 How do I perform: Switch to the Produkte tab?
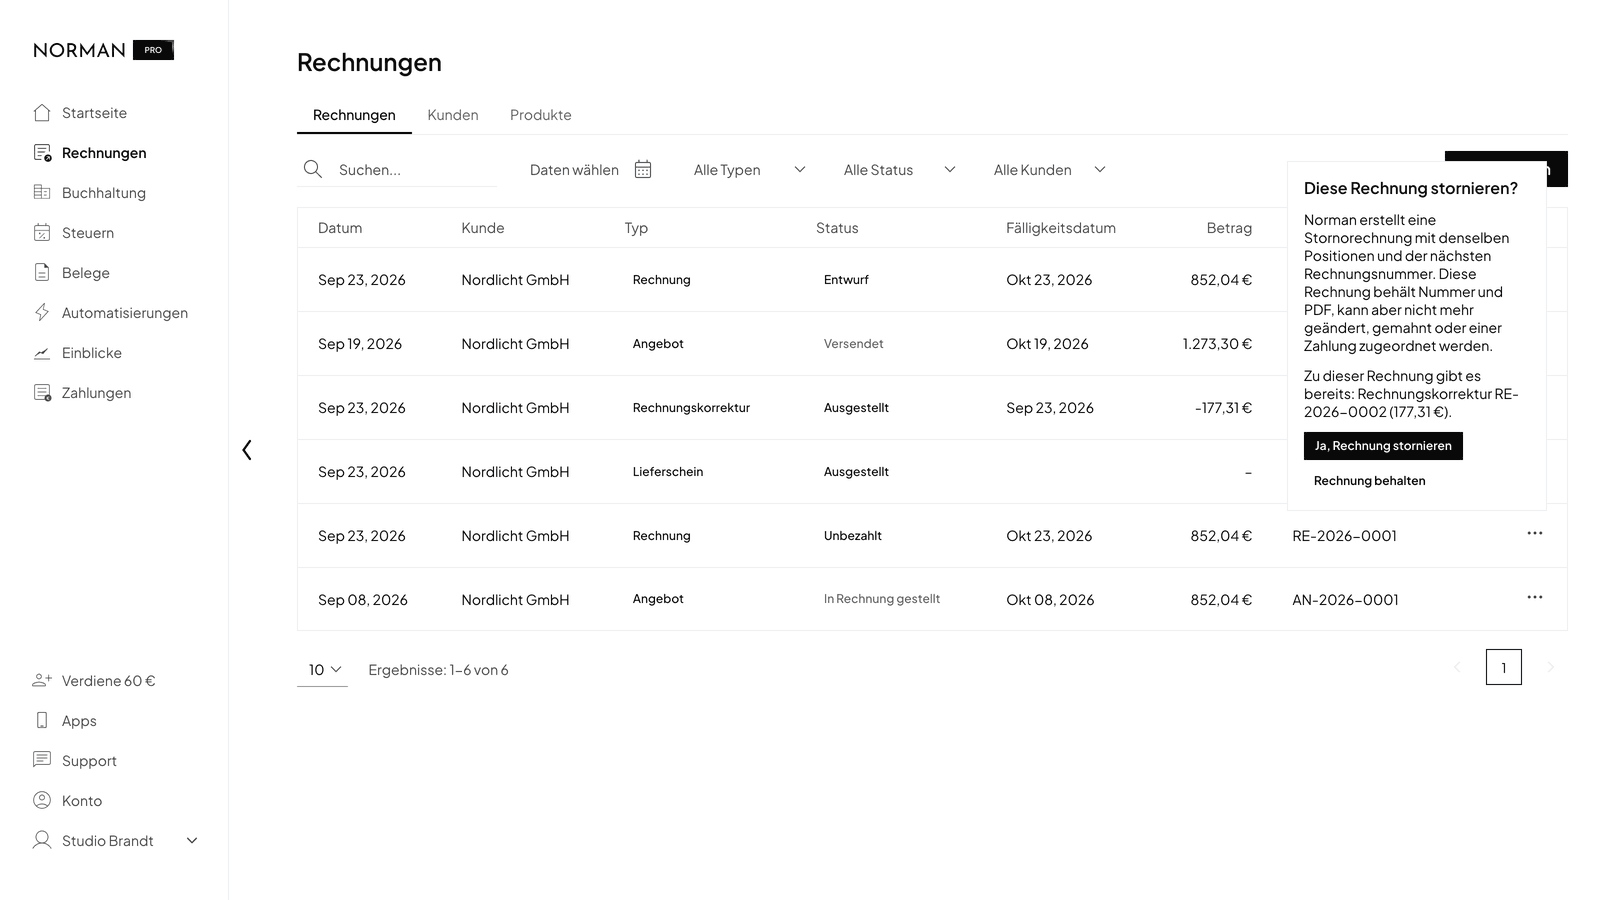point(541,115)
